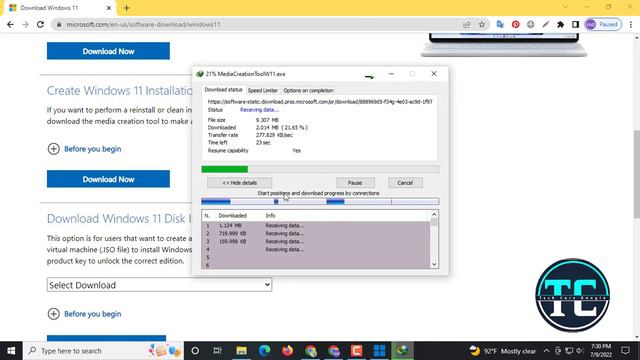This screenshot has height=360, width=640.
Task: Open the Extensions puzzle piece menu
Action: pyautogui.click(x=560, y=24)
